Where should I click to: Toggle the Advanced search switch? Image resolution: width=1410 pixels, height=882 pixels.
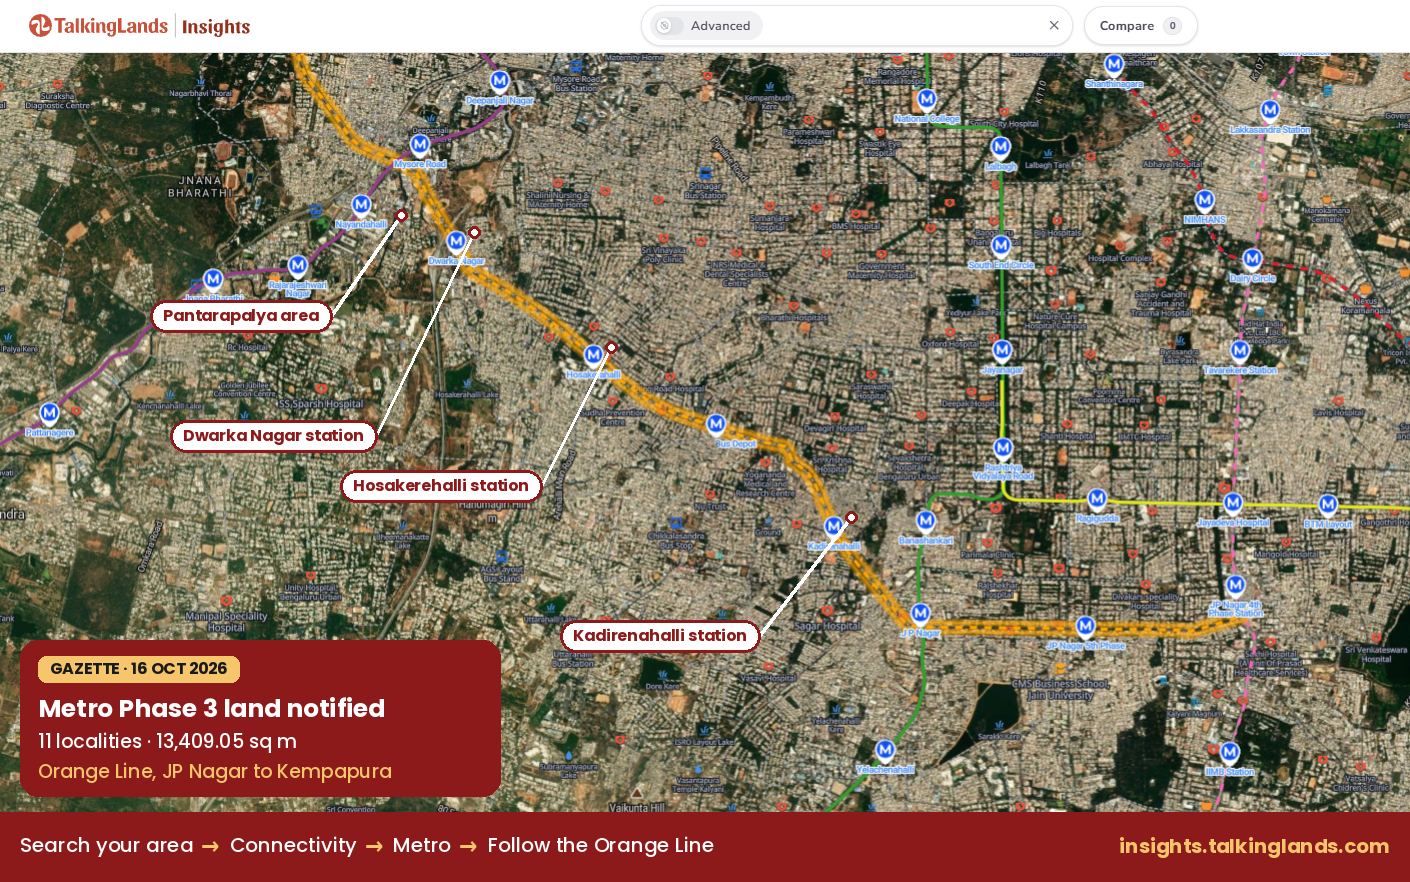(670, 26)
